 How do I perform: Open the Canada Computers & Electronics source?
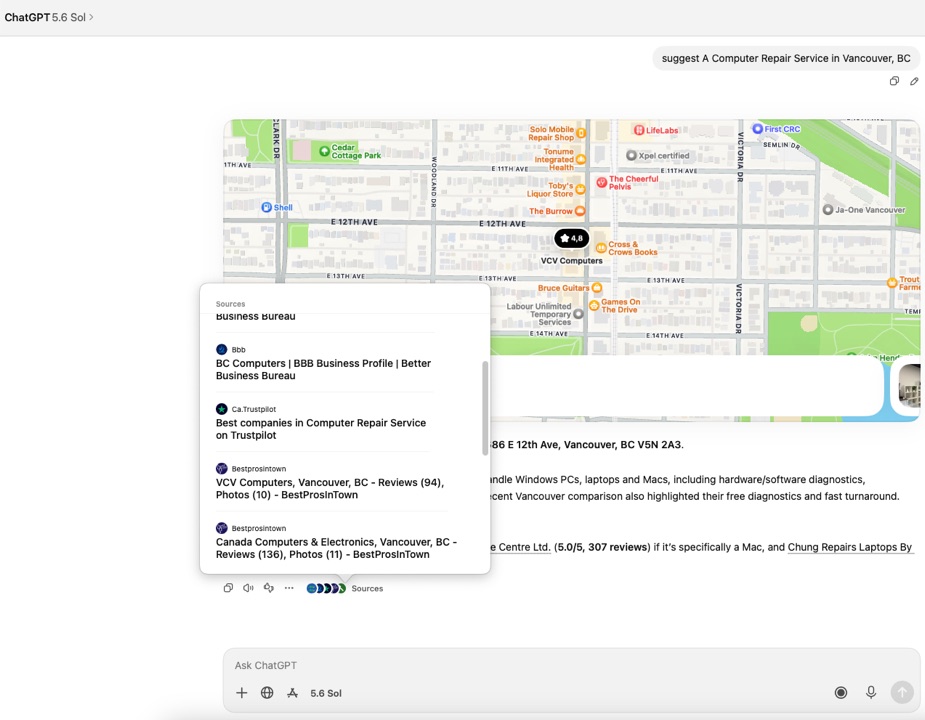336,548
